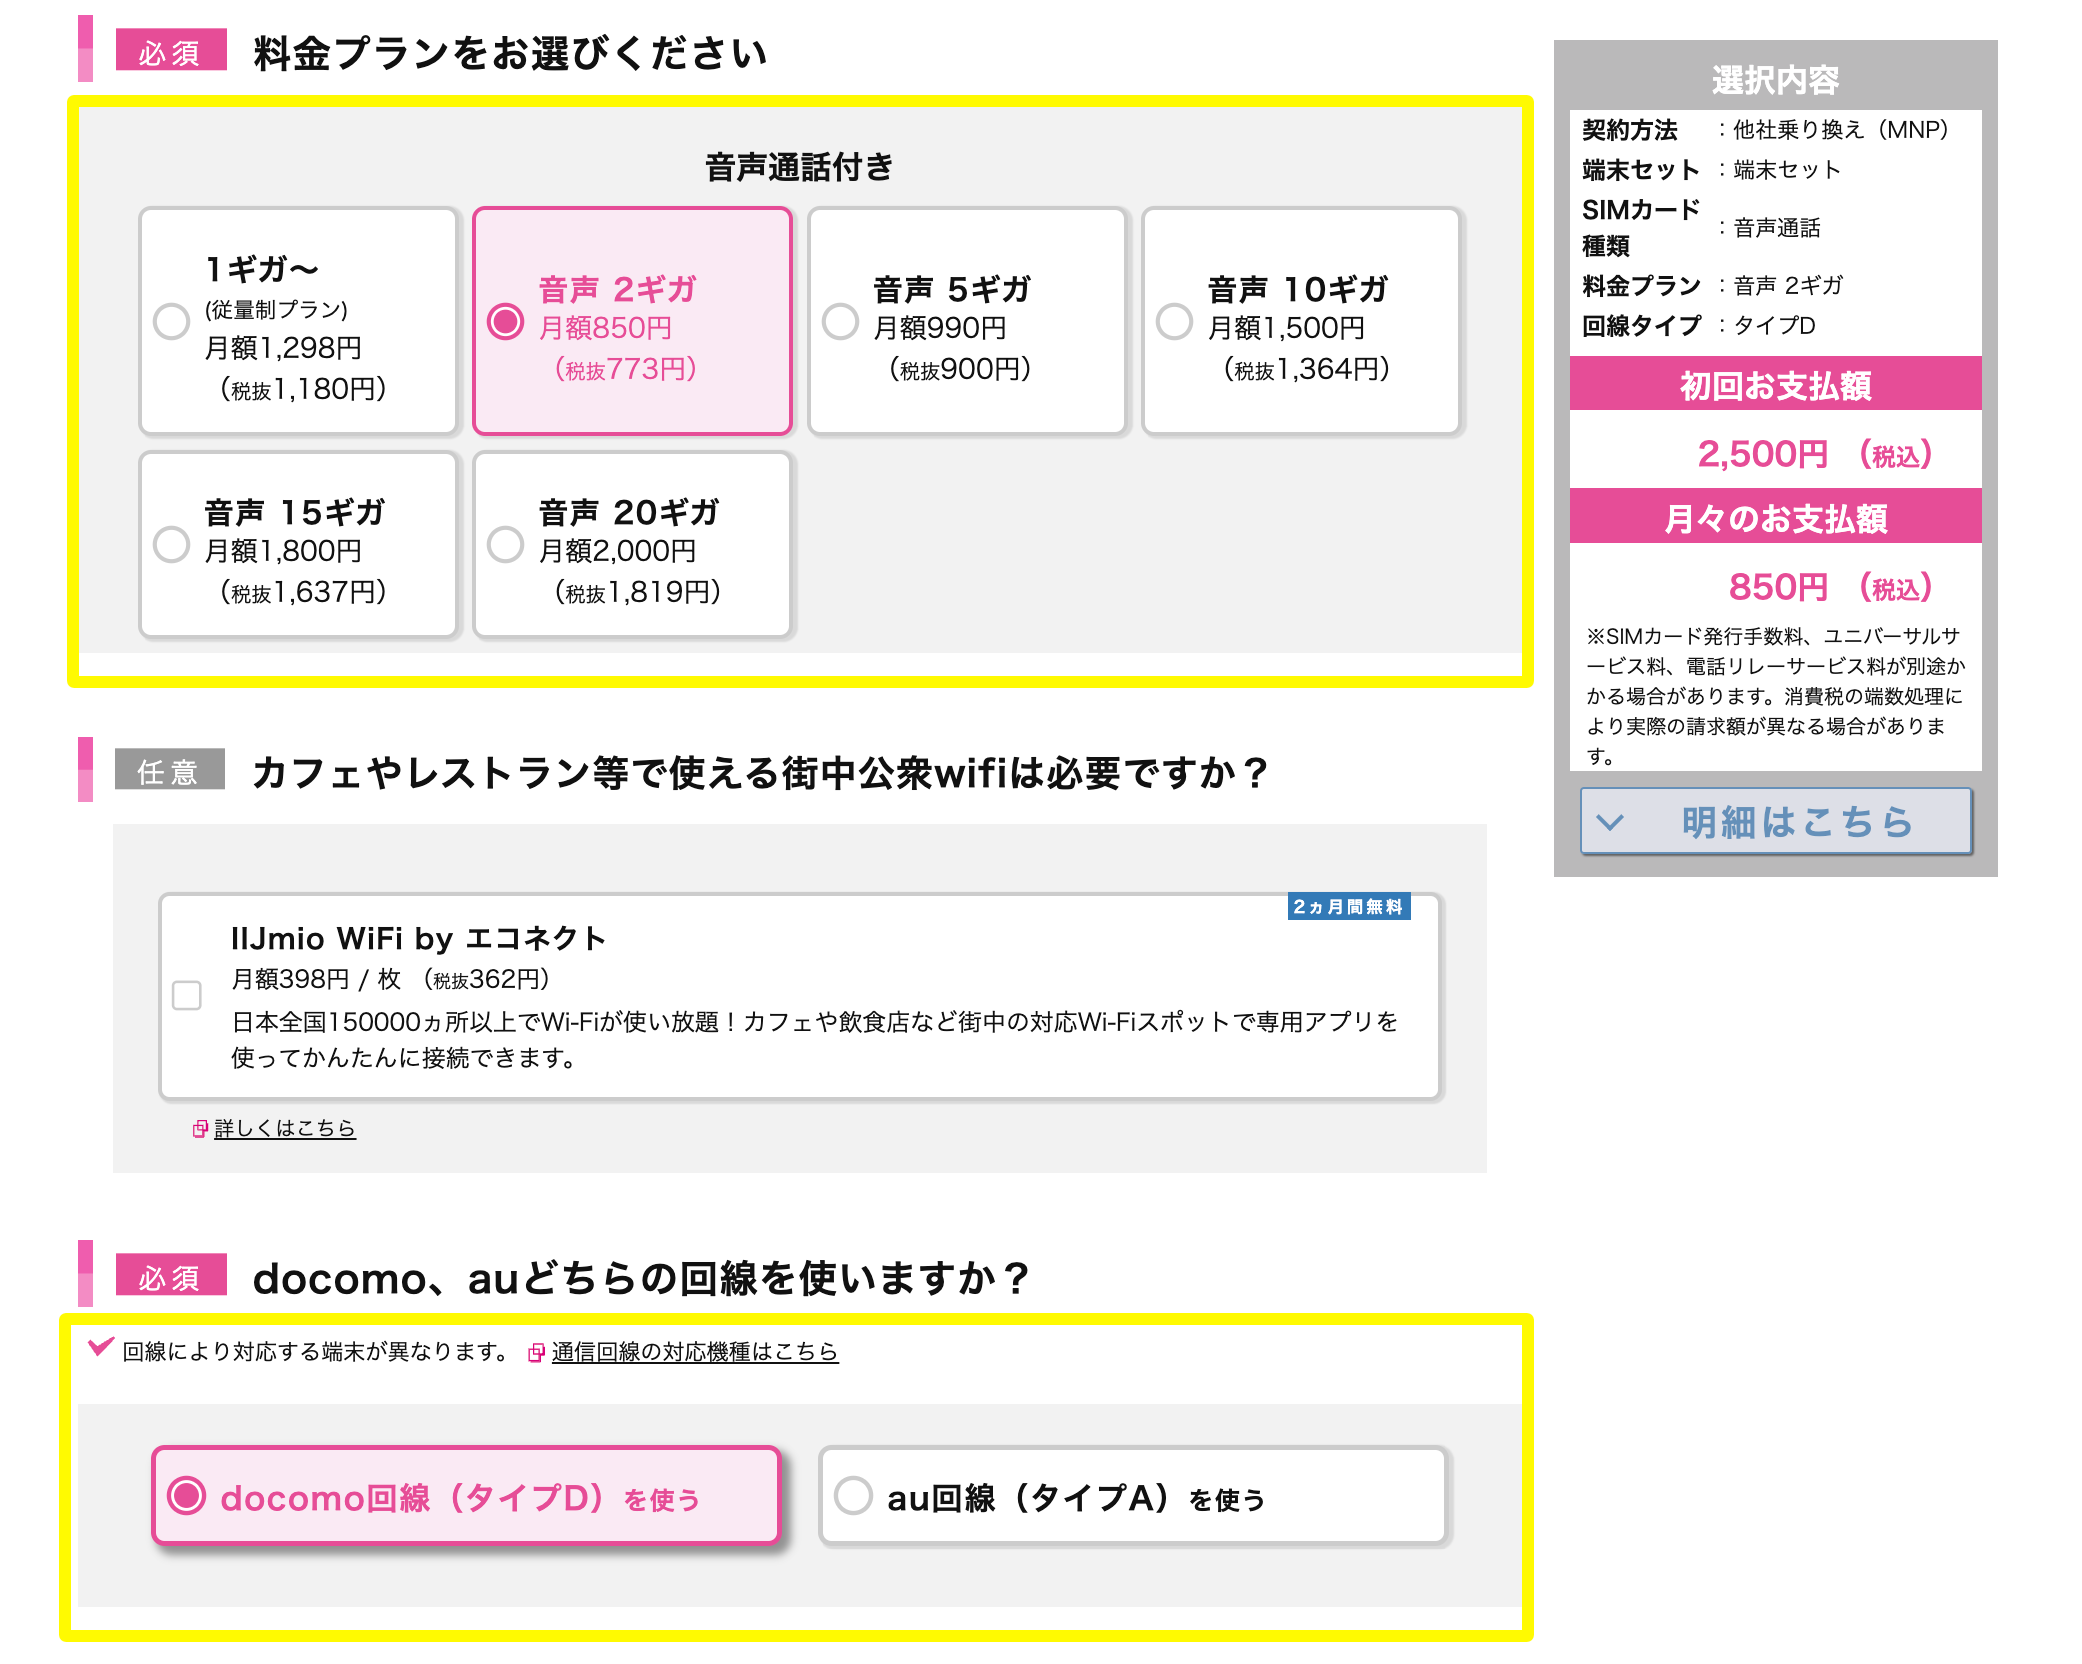Image resolution: width=2082 pixels, height=1664 pixels.
Task: Click the 音声通話付き heading
Action: [799, 167]
